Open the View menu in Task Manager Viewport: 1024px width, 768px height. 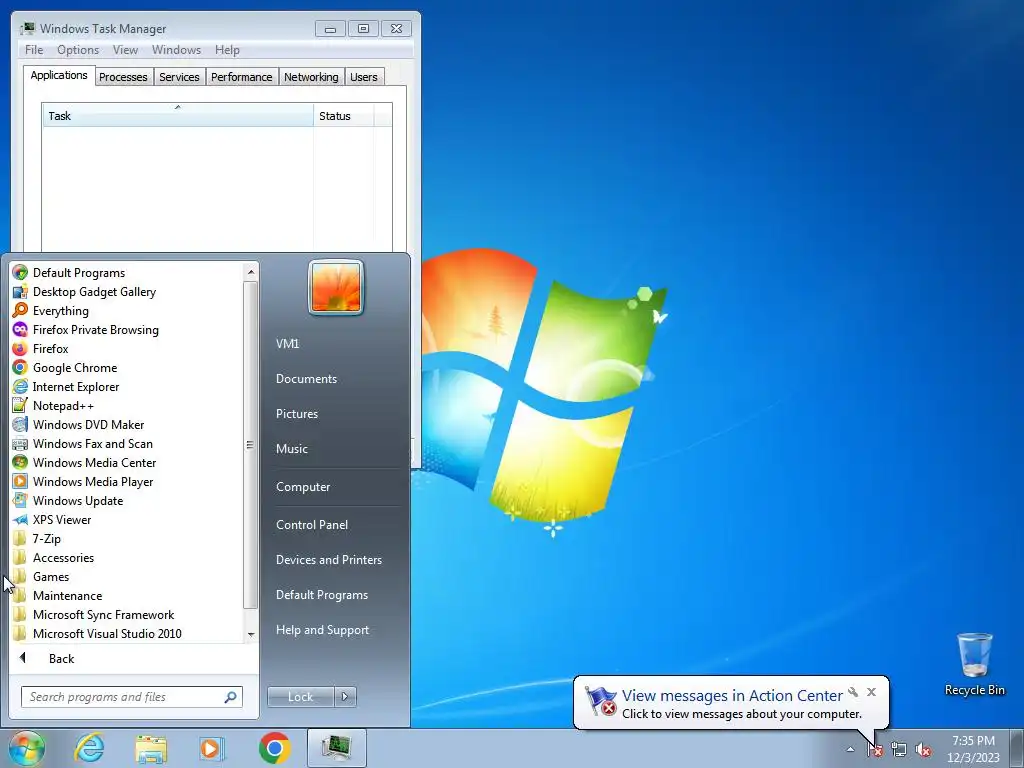coord(125,50)
